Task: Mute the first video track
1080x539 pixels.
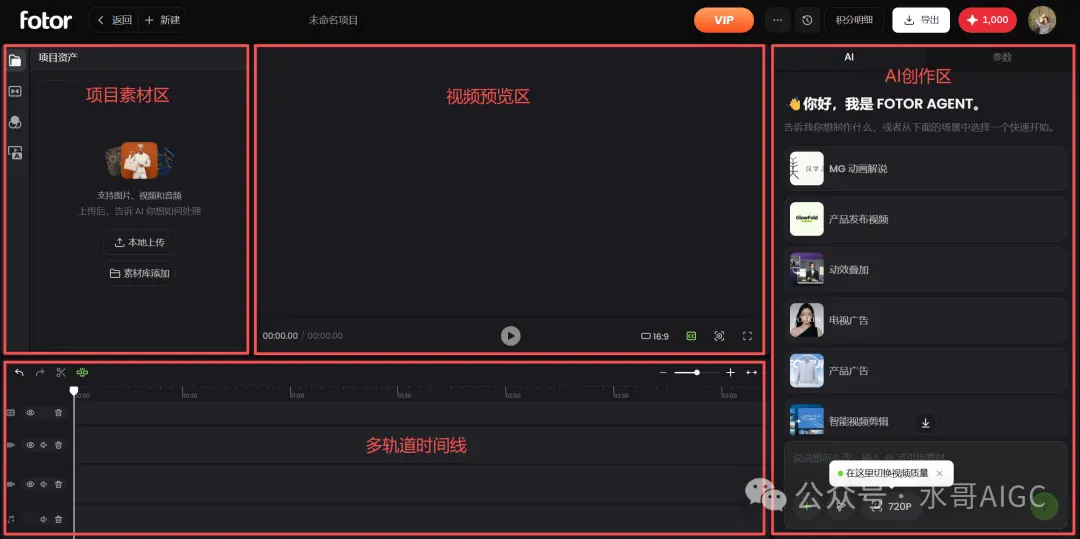Action: tap(44, 445)
